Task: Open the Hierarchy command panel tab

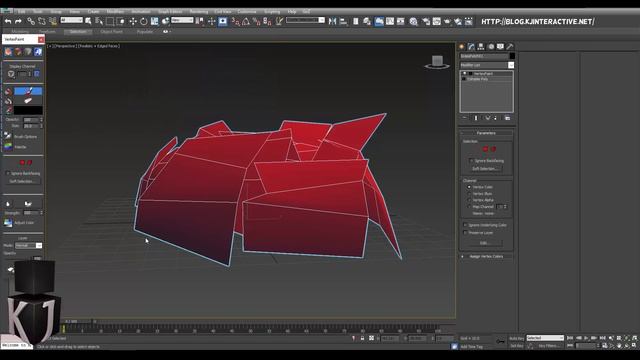Action: coord(481,47)
